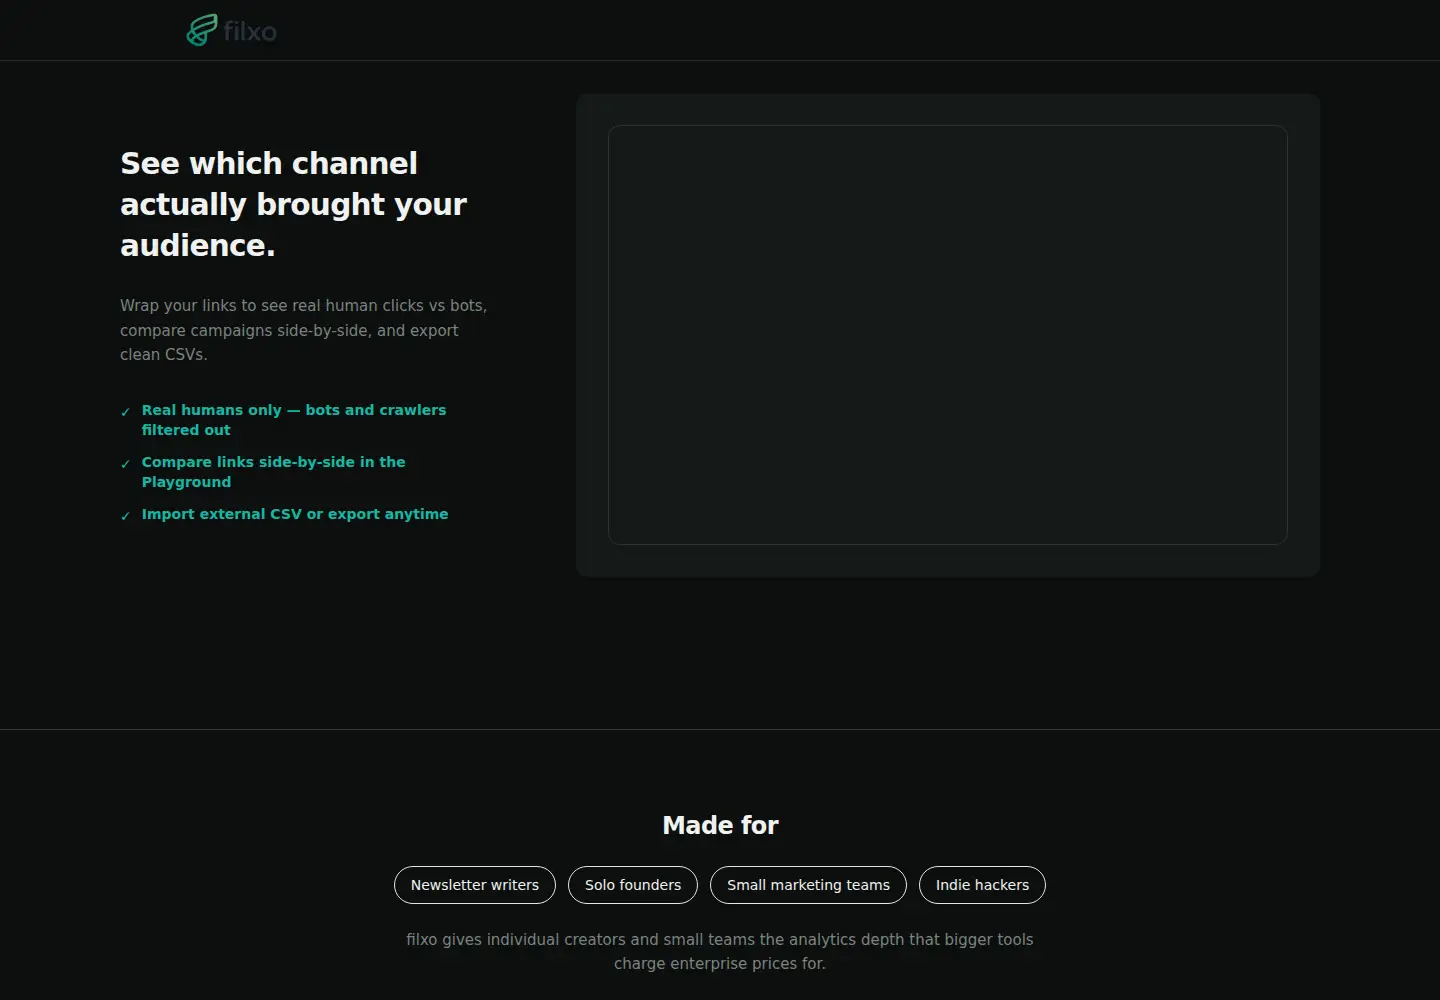1440x1000 pixels.
Task: Click 'Compare links side-by-side' feature text
Action: click(274, 472)
